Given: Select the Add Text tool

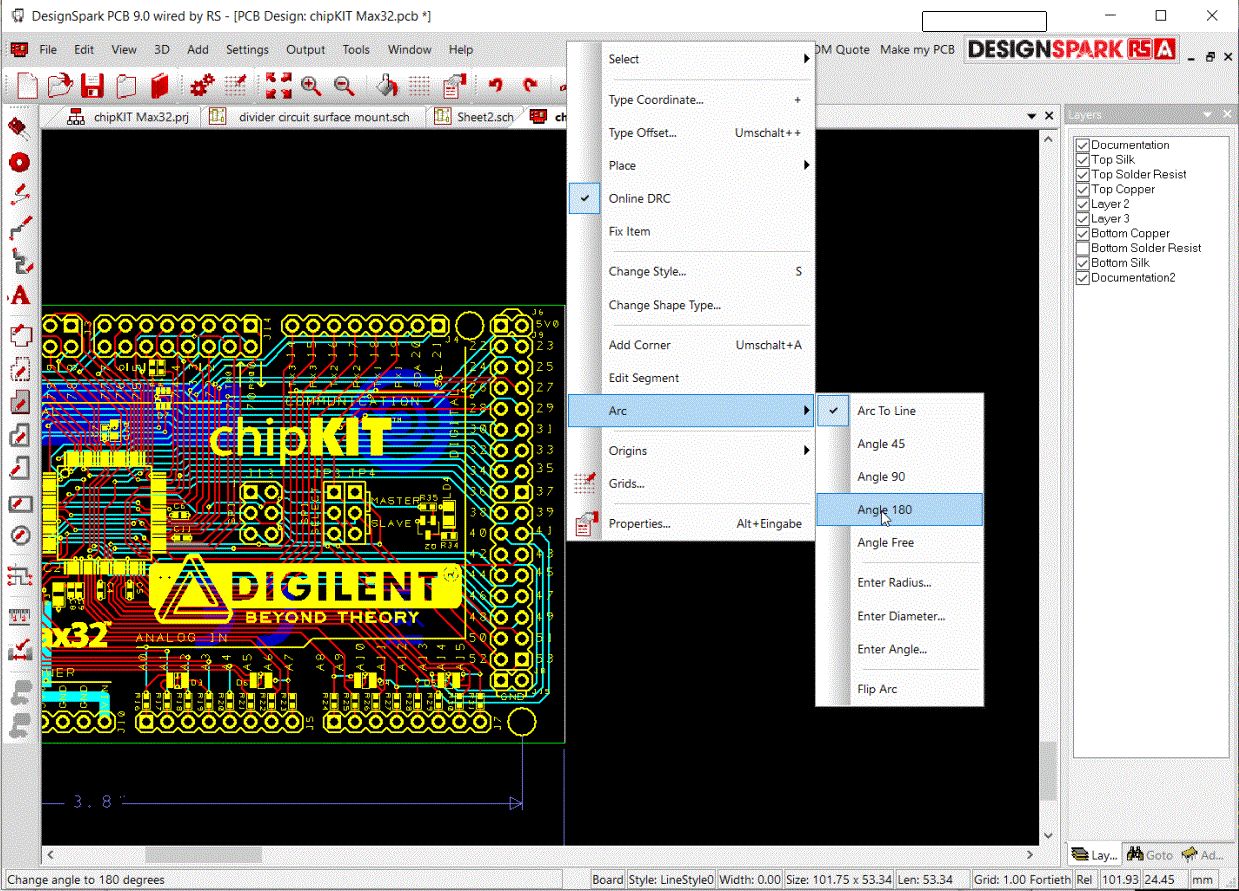Looking at the screenshot, I should pyautogui.click(x=19, y=297).
